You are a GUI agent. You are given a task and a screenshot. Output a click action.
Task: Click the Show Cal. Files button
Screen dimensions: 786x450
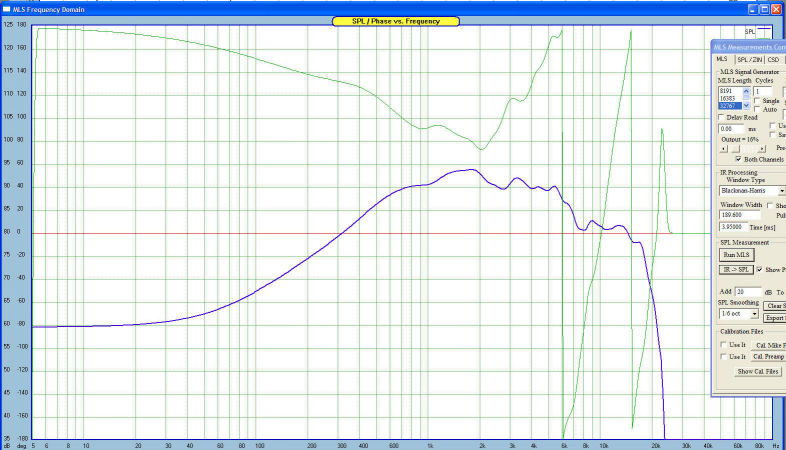pyautogui.click(x=758, y=371)
